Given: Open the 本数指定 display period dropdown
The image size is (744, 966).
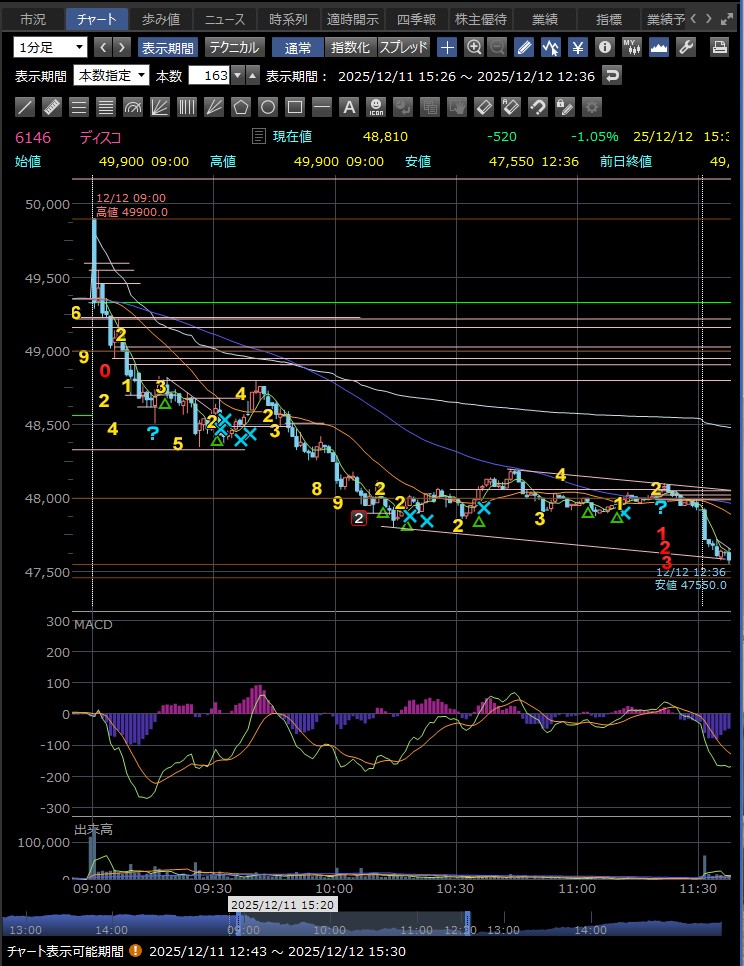Looking at the screenshot, I should coord(111,76).
